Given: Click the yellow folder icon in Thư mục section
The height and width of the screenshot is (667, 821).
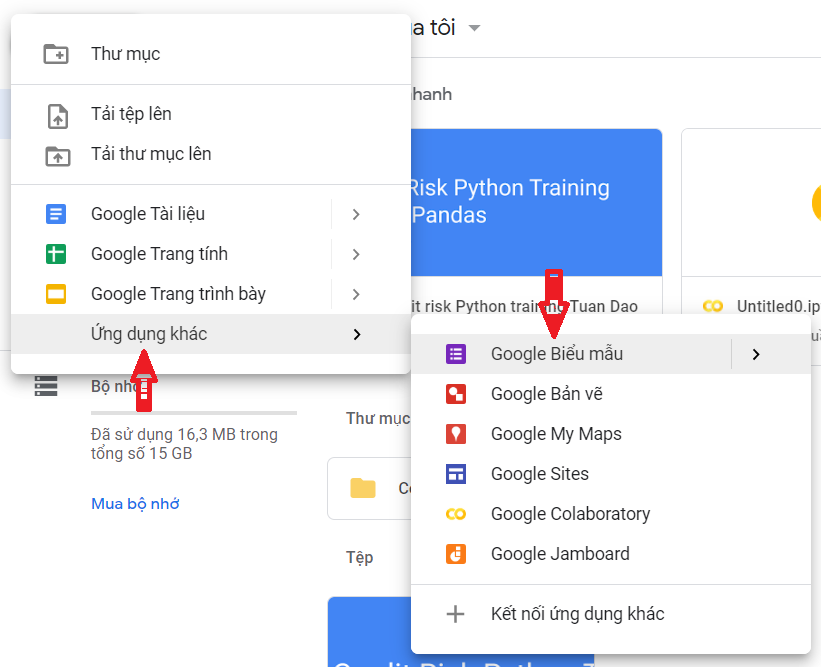Looking at the screenshot, I should pos(363,488).
